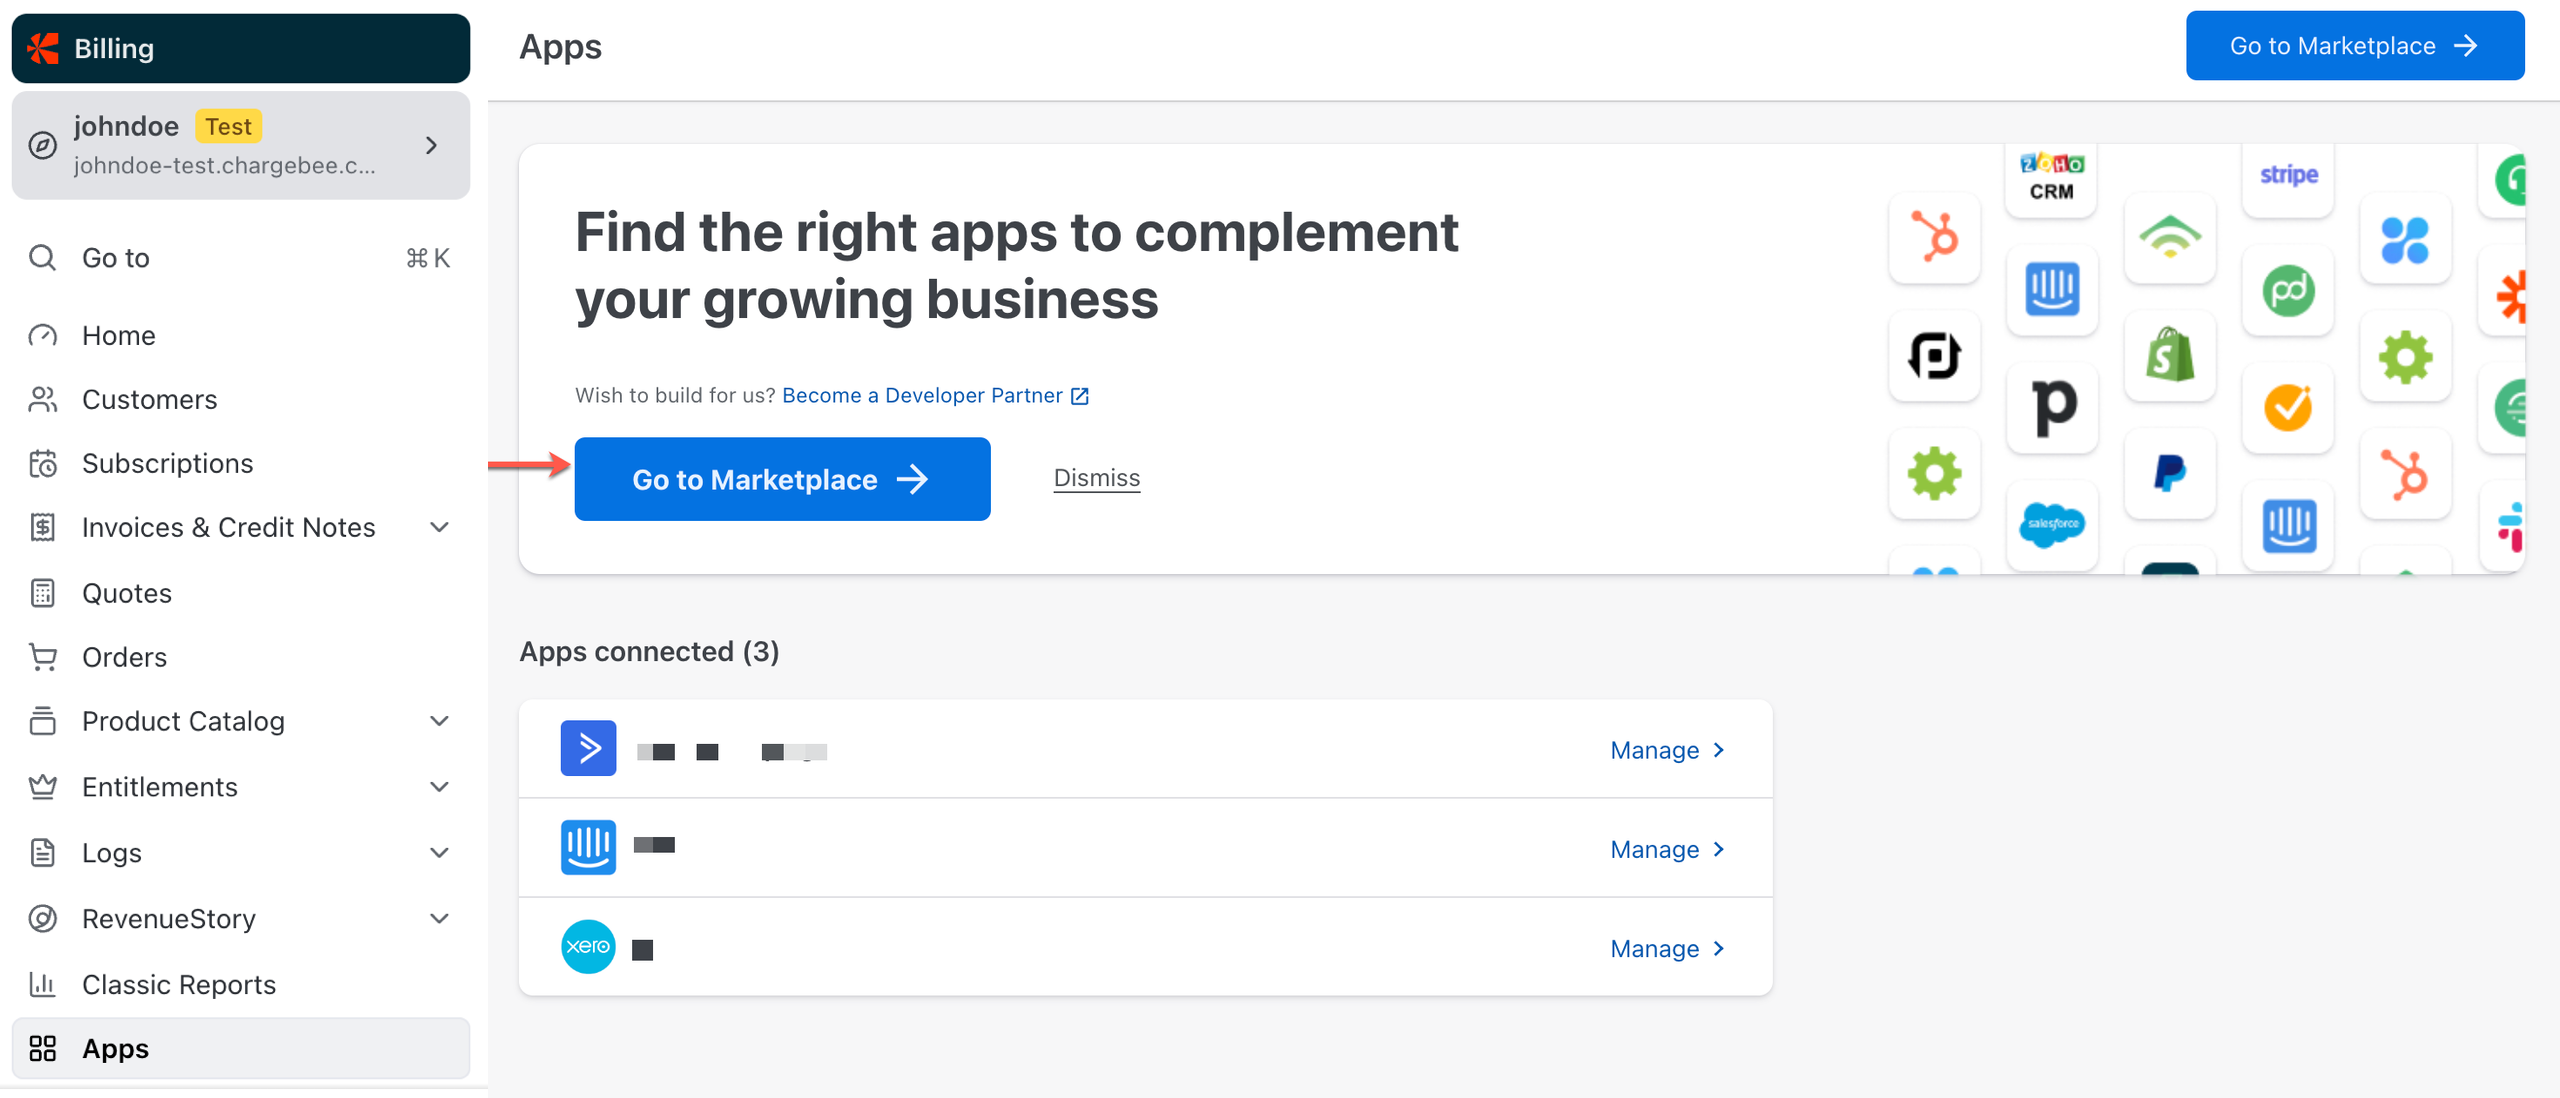Click the Shopify app icon tile
The image size is (2560, 1098).
point(2169,356)
